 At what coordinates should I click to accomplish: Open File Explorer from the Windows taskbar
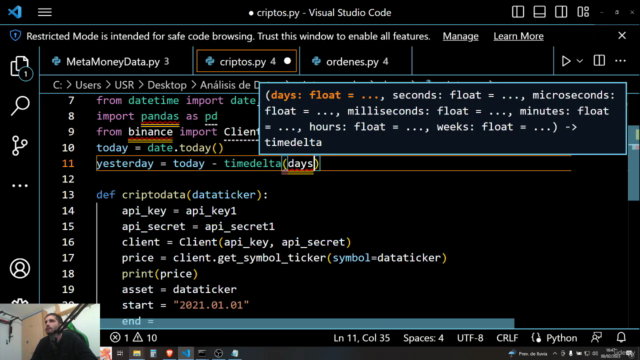[x=137, y=353]
